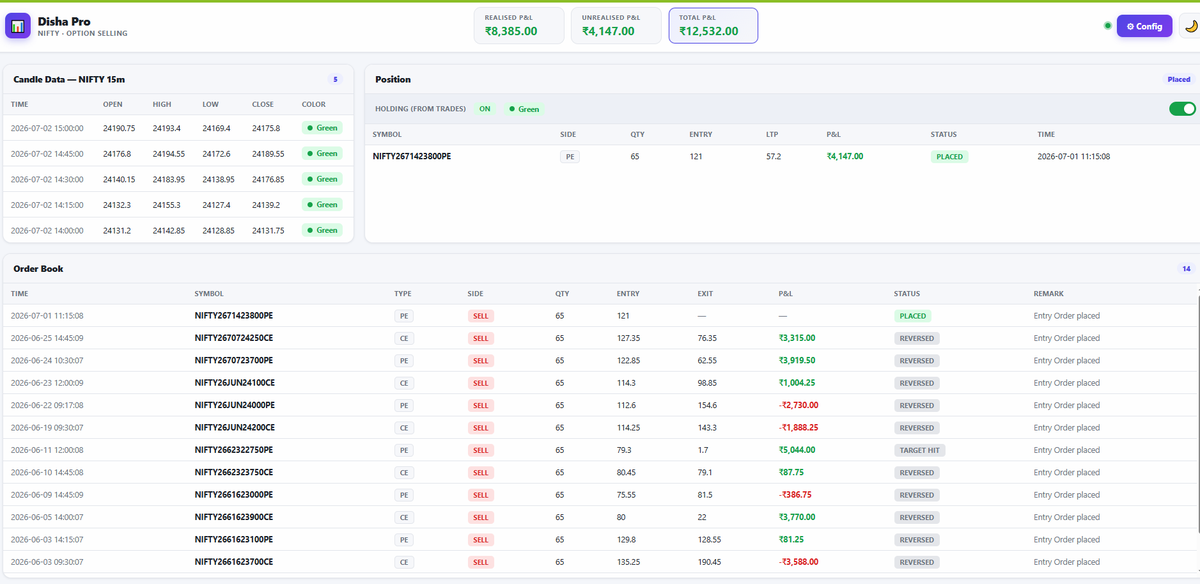The width and height of the screenshot is (1200, 584).
Task: Click remark of NIFTY2661623900CE order
Action: [1066, 517]
